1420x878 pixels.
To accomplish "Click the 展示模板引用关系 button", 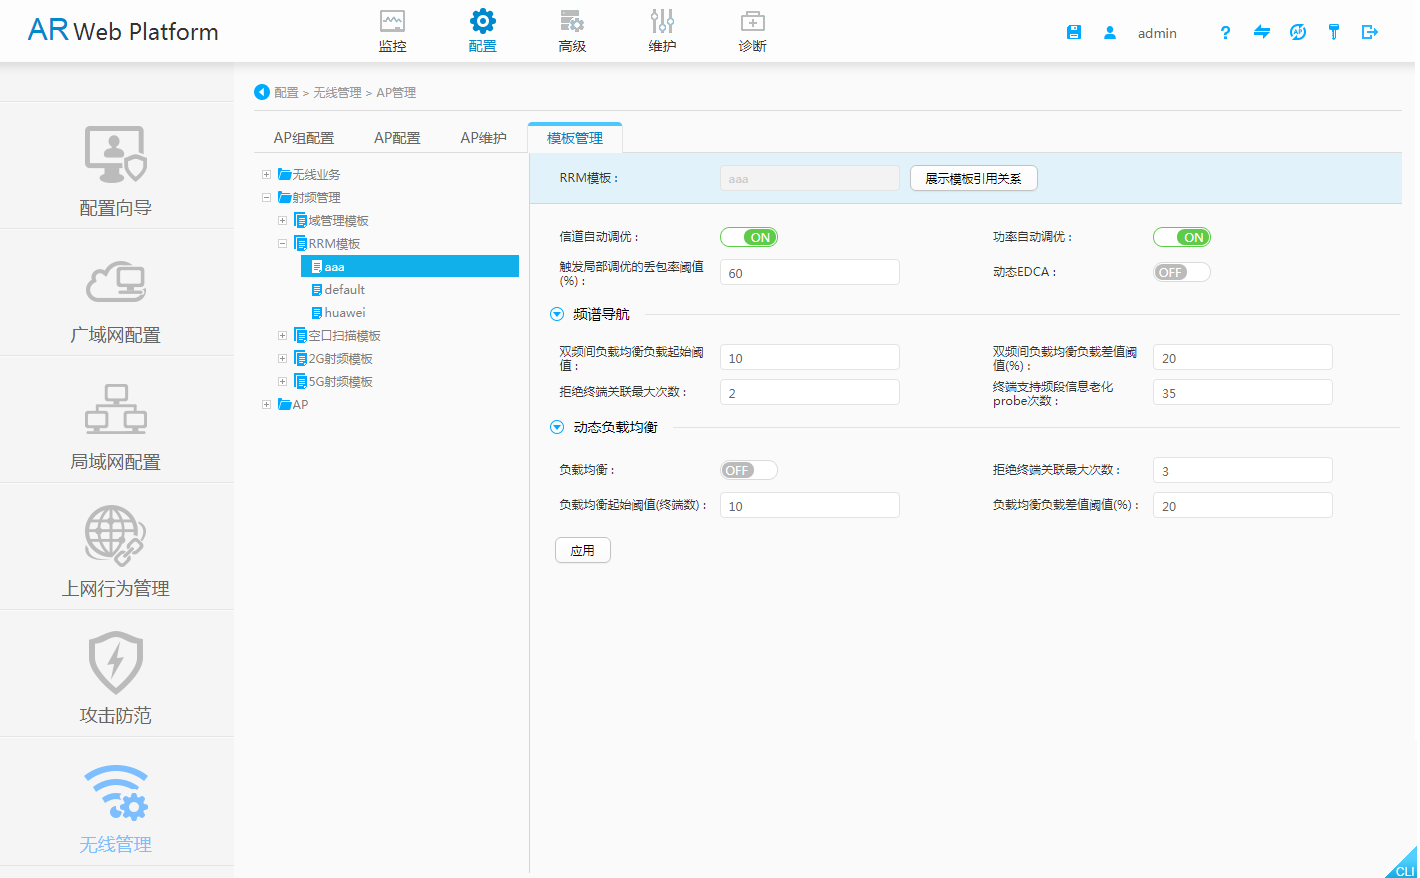I will (x=973, y=178).
